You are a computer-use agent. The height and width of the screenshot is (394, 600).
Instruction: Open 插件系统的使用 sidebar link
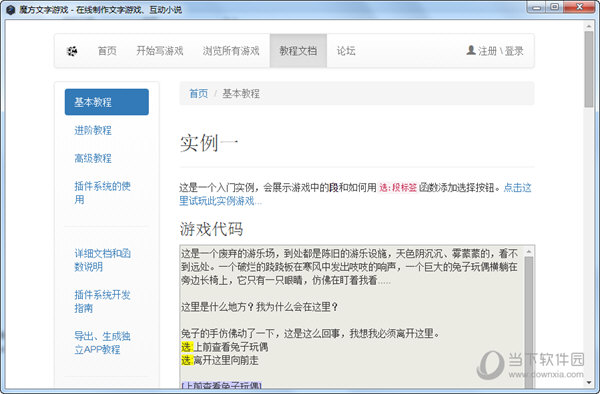tap(102, 193)
